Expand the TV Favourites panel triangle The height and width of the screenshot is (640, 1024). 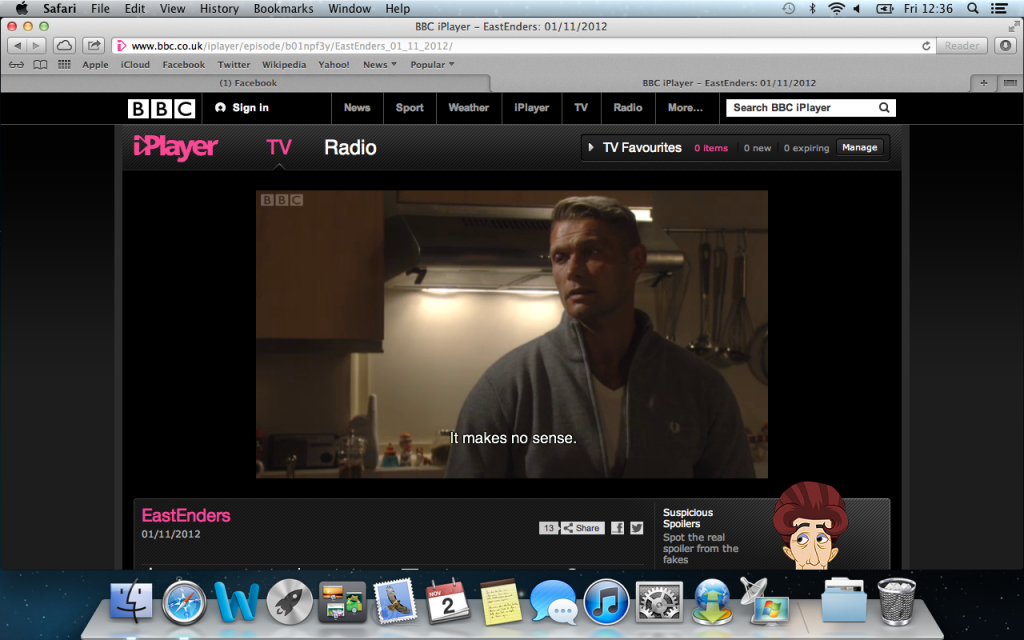pyautogui.click(x=592, y=148)
